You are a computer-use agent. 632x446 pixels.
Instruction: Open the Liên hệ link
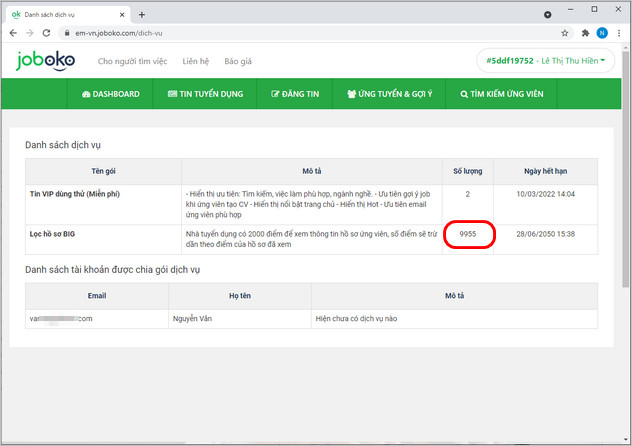pyautogui.click(x=196, y=61)
